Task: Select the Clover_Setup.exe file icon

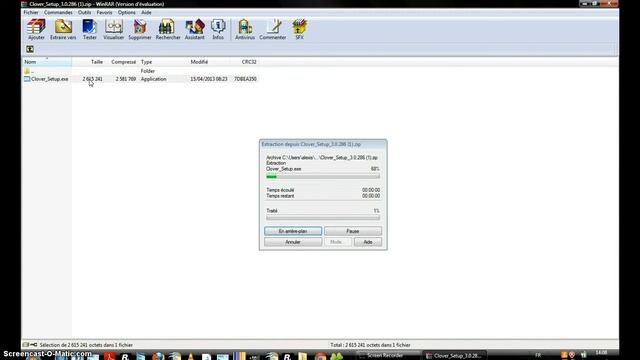Action: coord(27,79)
